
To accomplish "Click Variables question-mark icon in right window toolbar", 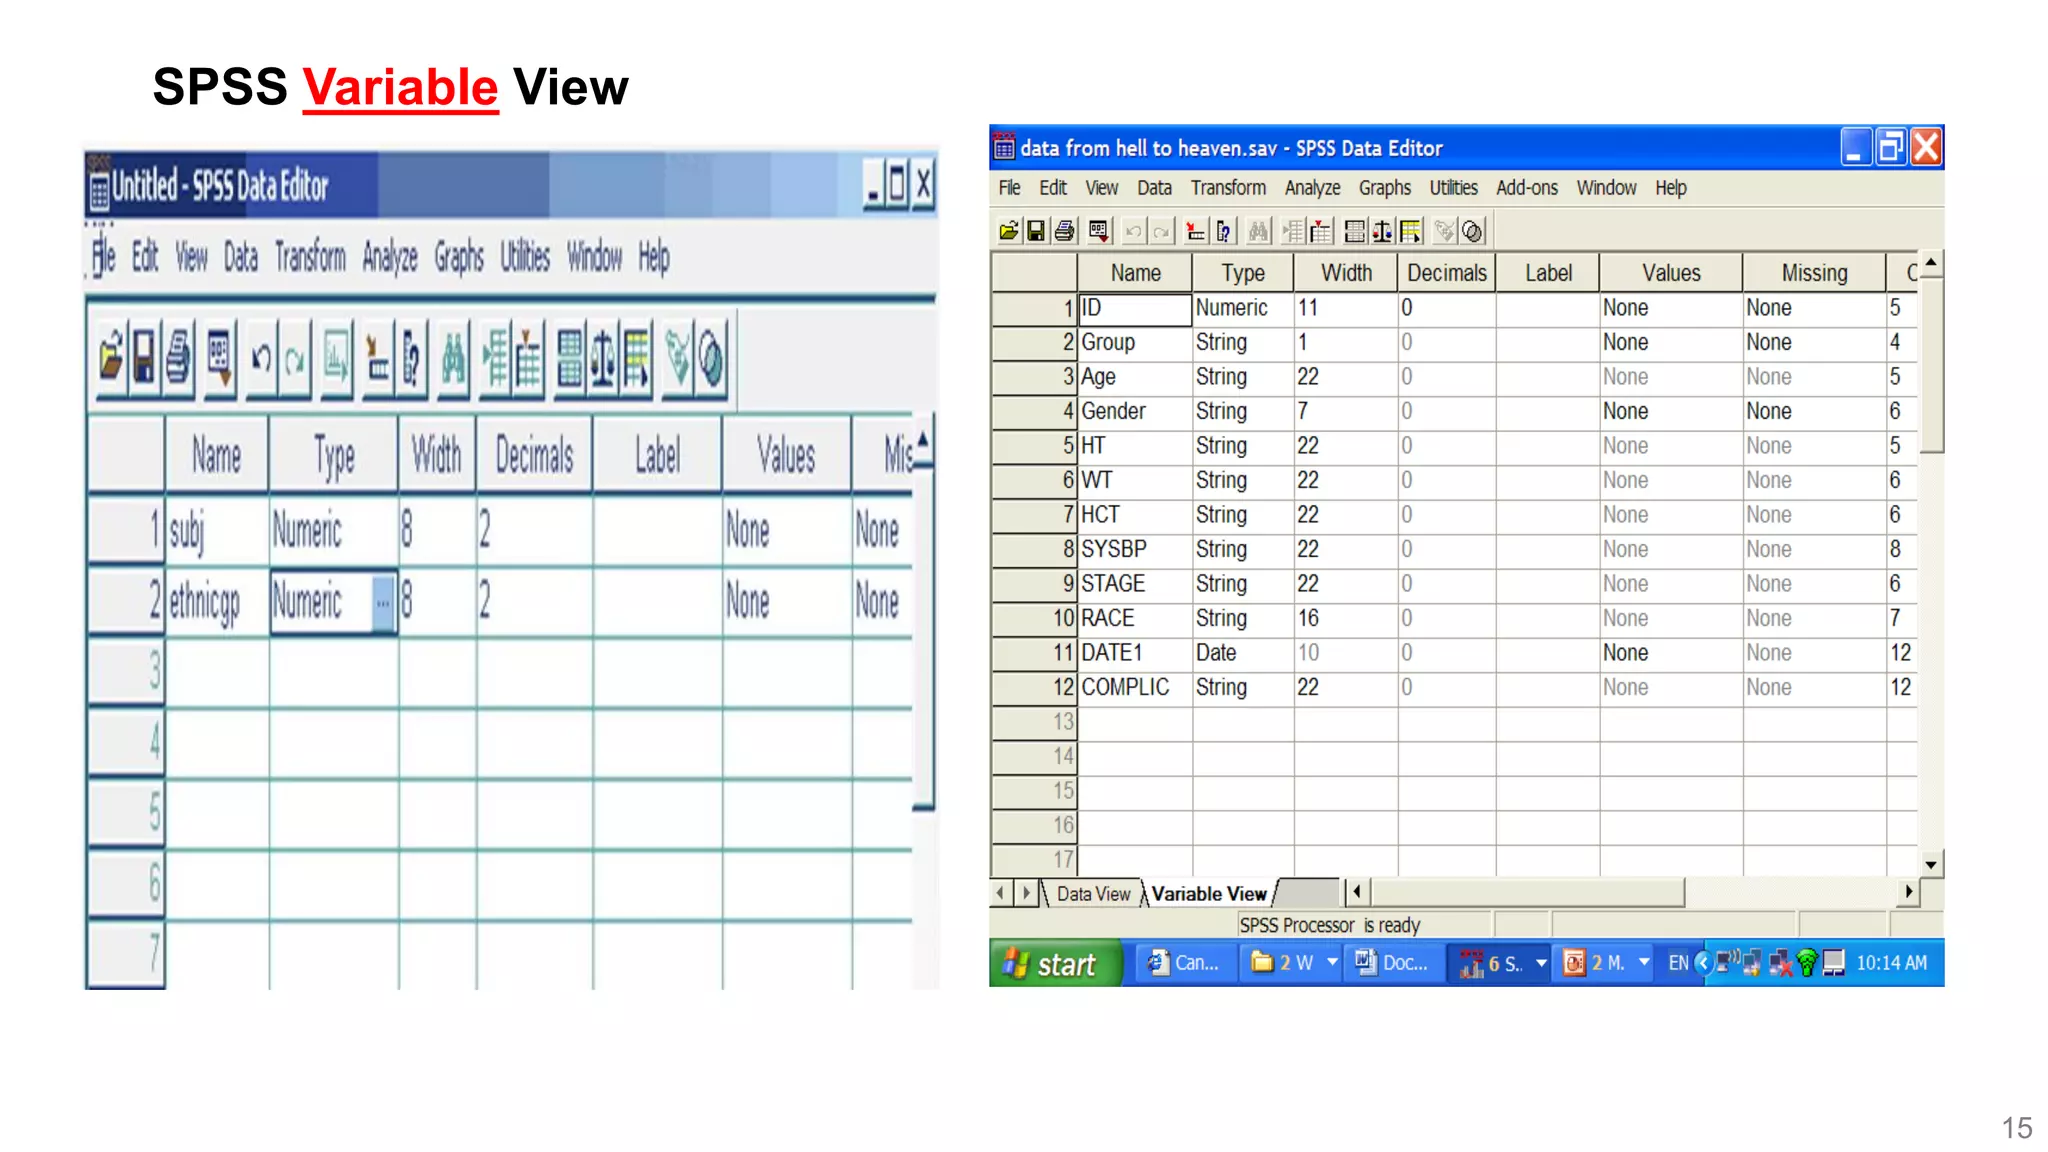I will [x=1224, y=232].
